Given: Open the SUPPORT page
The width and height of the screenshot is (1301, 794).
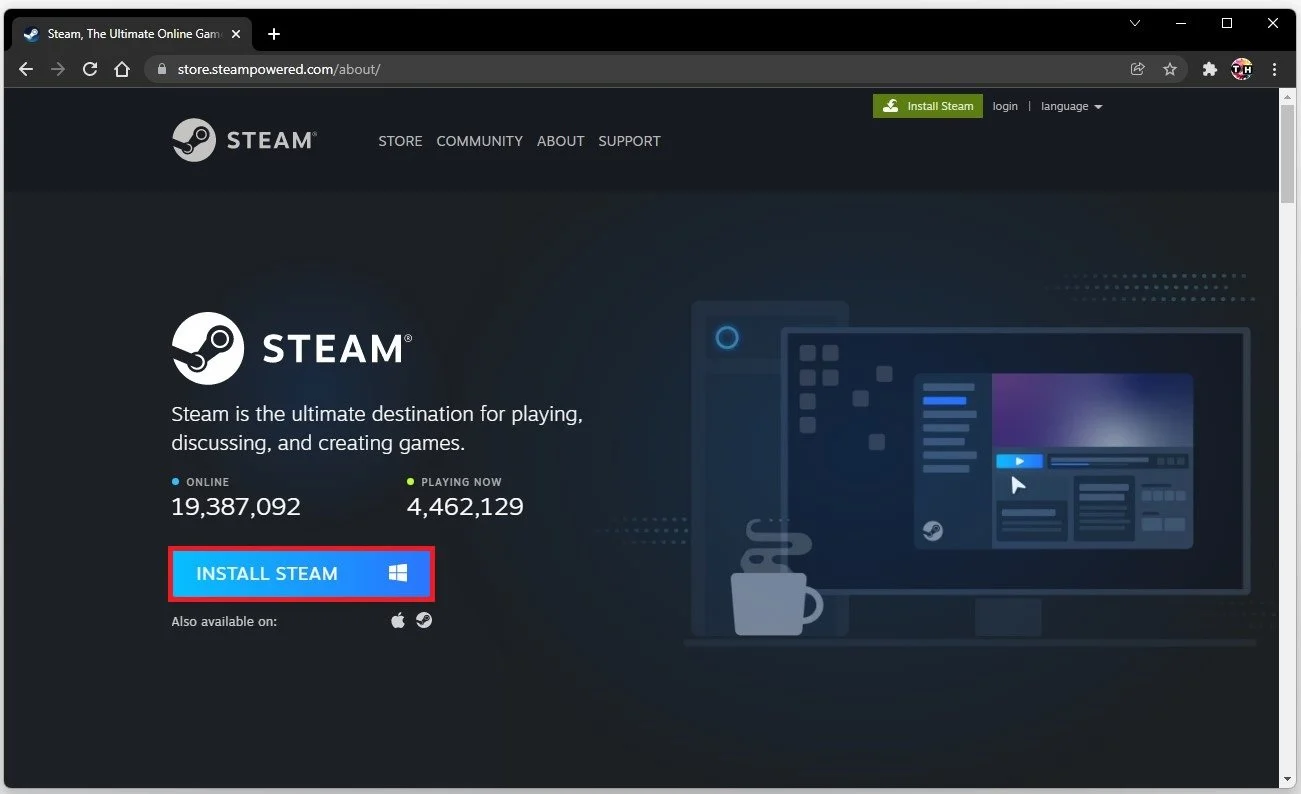Looking at the screenshot, I should click(629, 141).
